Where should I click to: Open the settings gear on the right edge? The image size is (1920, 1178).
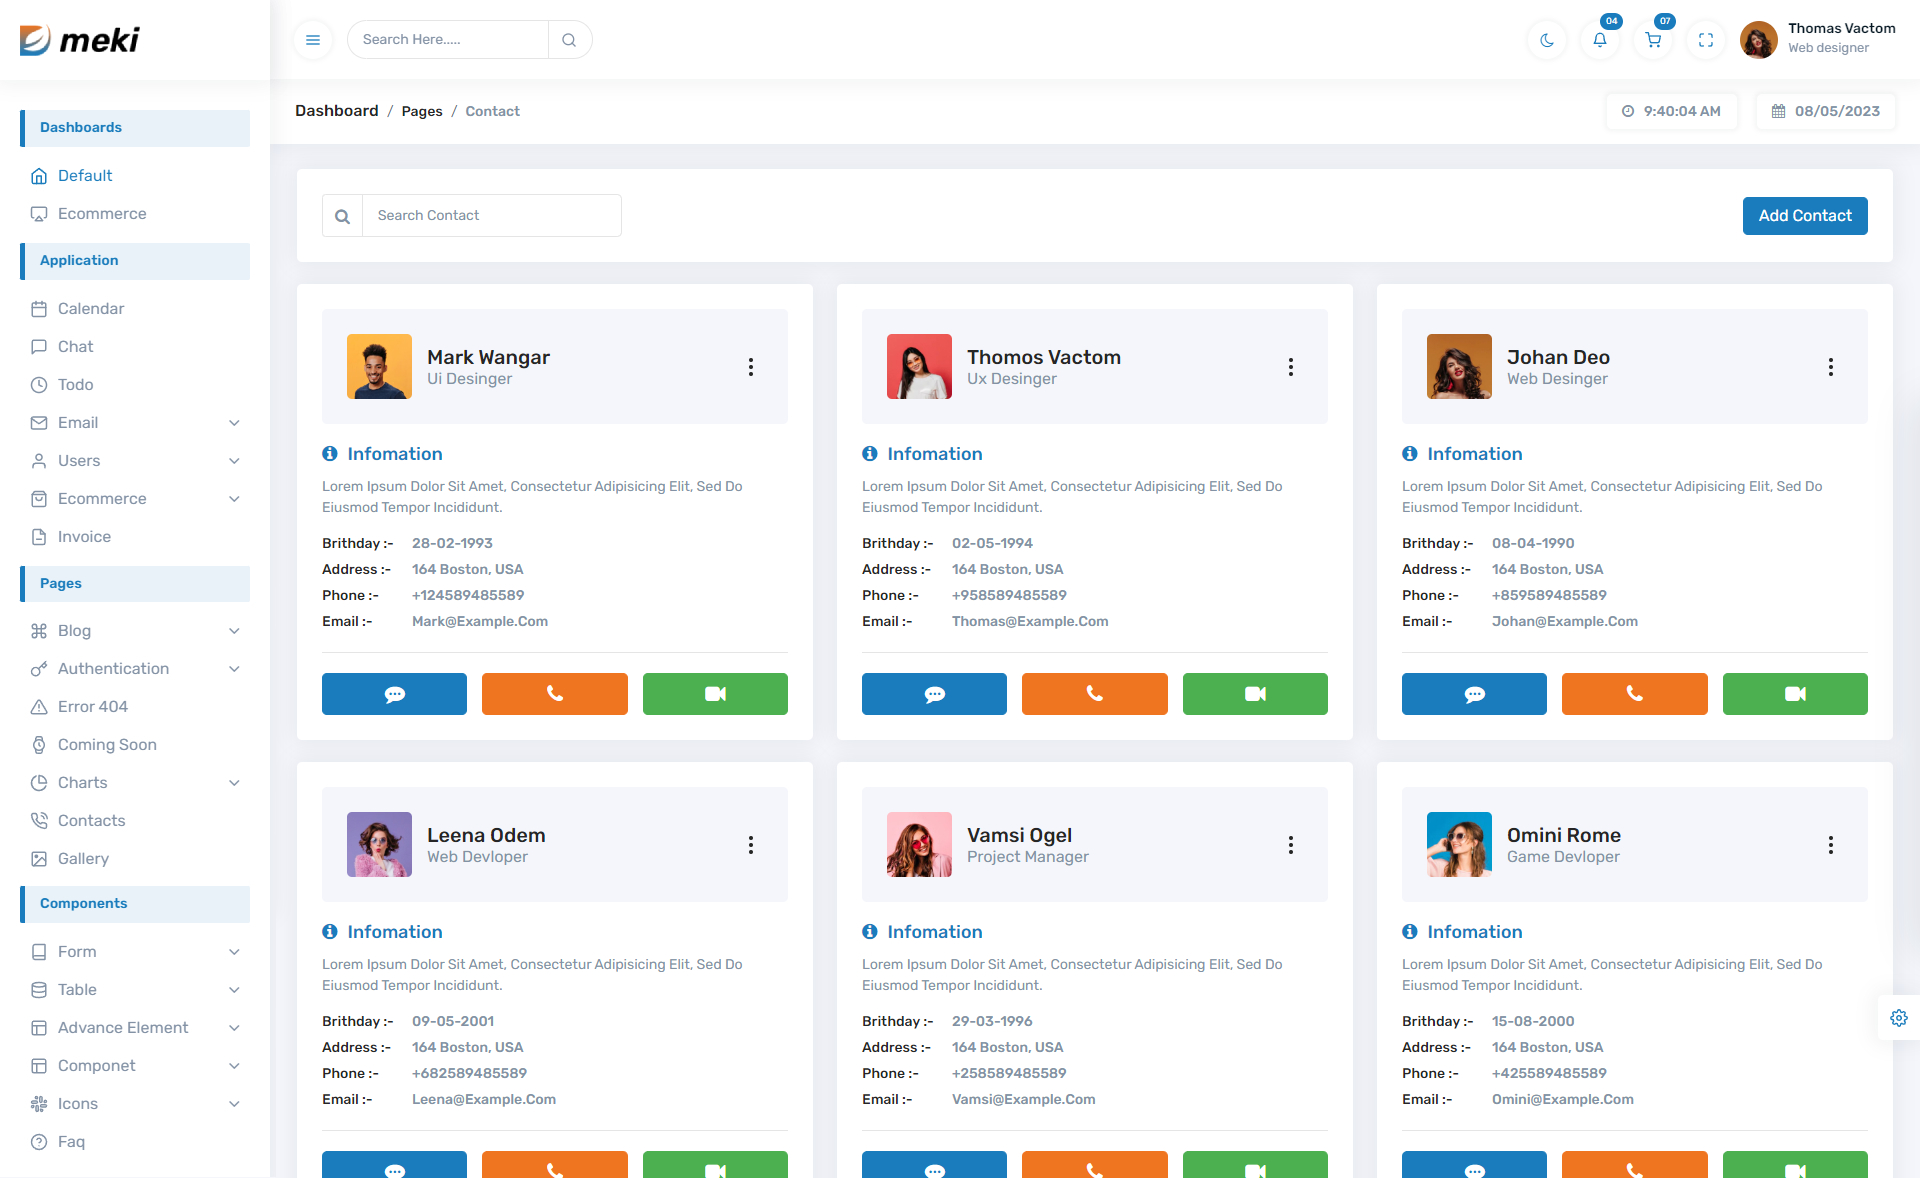[1898, 1018]
